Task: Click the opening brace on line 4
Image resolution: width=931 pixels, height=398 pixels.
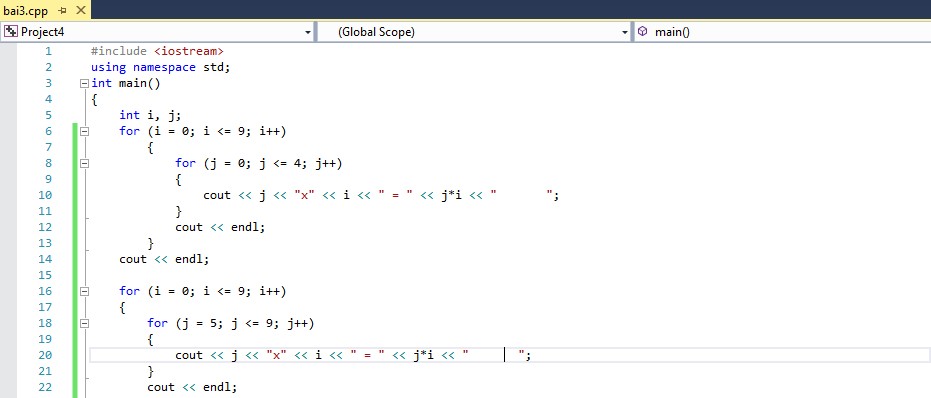Action: click(x=94, y=99)
